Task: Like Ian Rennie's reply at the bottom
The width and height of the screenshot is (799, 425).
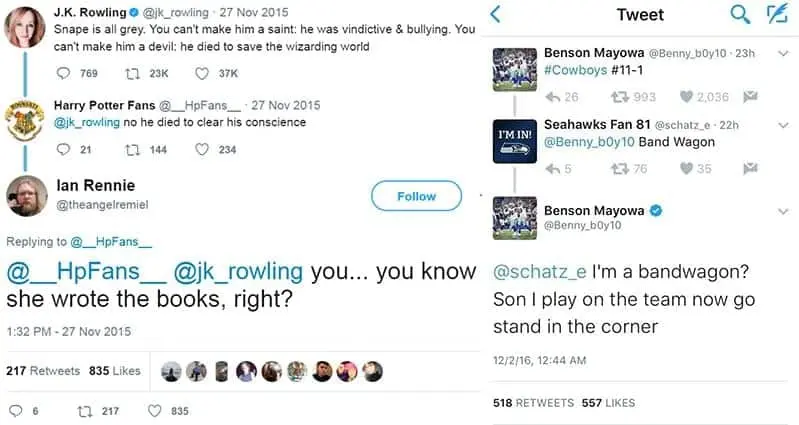Action: pos(154,410)
